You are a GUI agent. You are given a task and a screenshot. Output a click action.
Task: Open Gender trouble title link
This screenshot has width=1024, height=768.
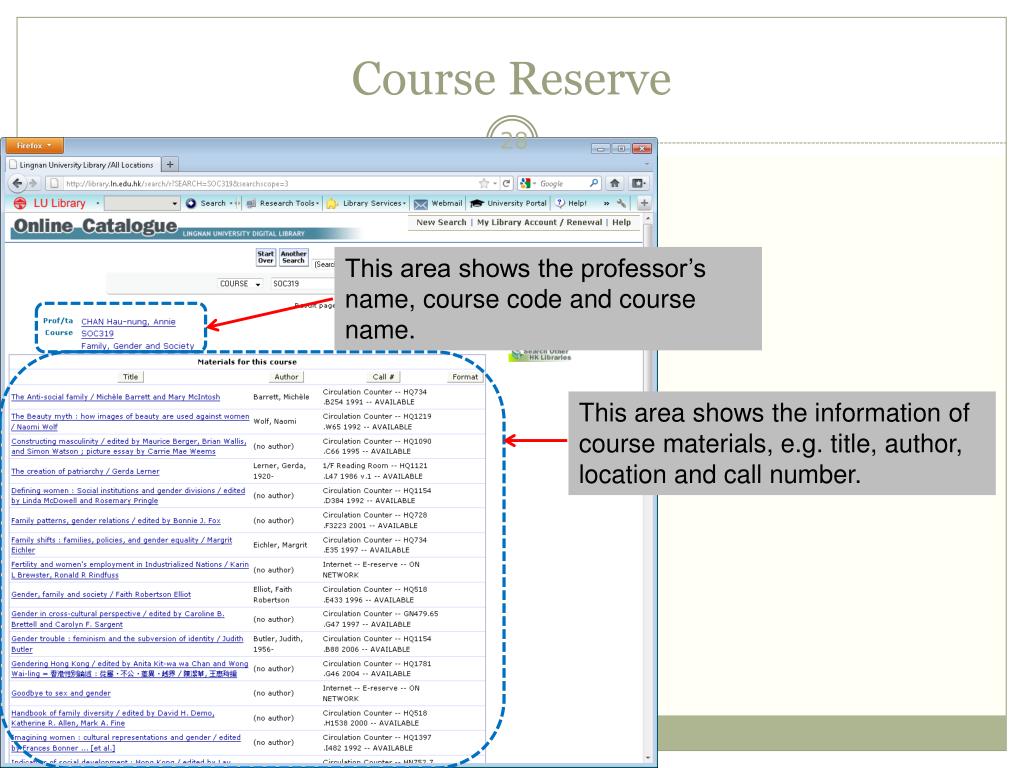pyautogui.click(x=127, y=644)
